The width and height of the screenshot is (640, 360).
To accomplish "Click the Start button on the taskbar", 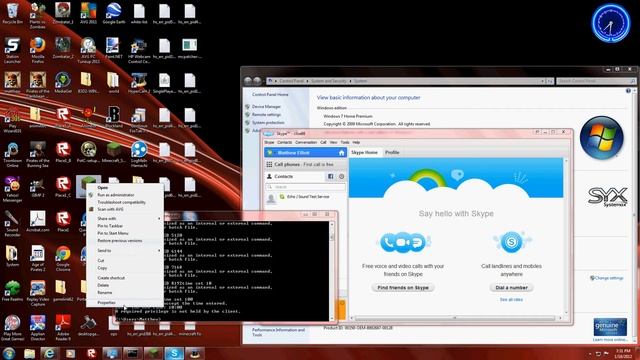I will (9, 353).
